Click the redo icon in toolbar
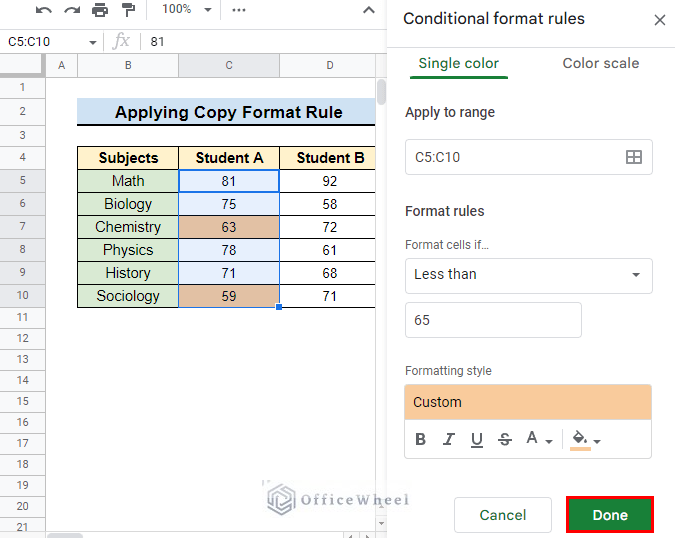 coord(71,10)
